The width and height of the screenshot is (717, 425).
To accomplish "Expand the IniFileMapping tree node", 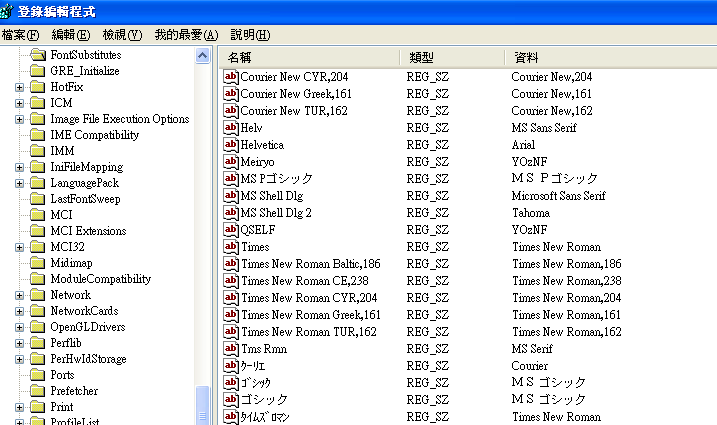I will pyautogui.click(x=19, y=167).
